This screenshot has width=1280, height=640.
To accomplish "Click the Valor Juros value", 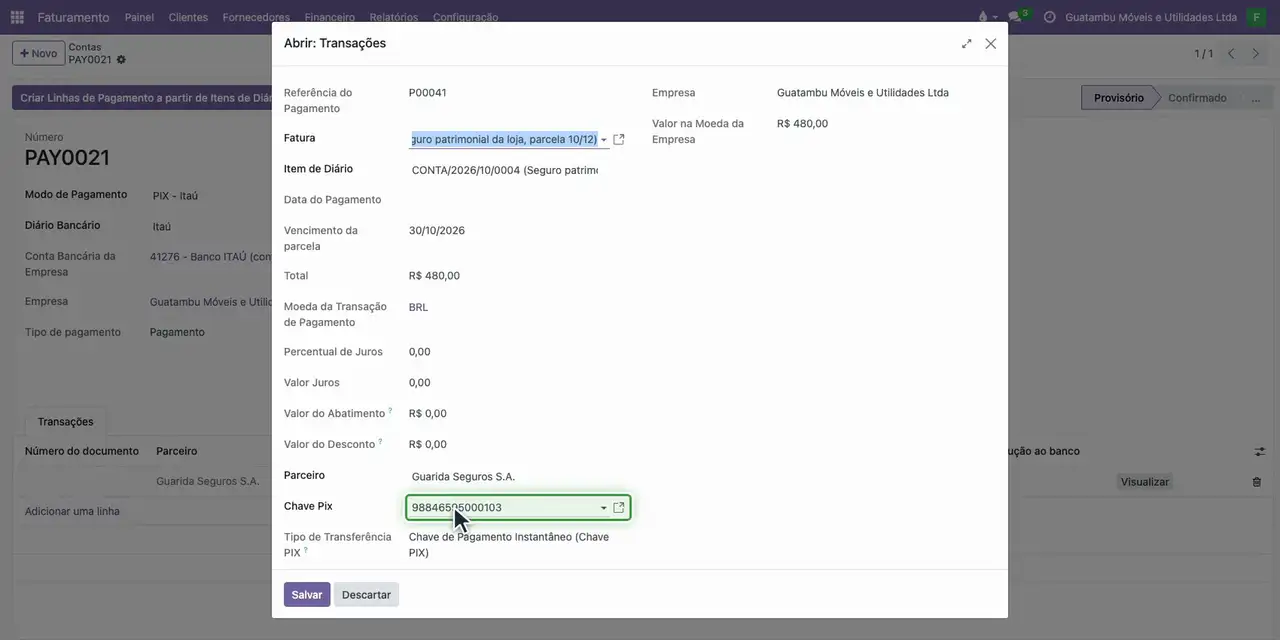I will pos(420,383).
